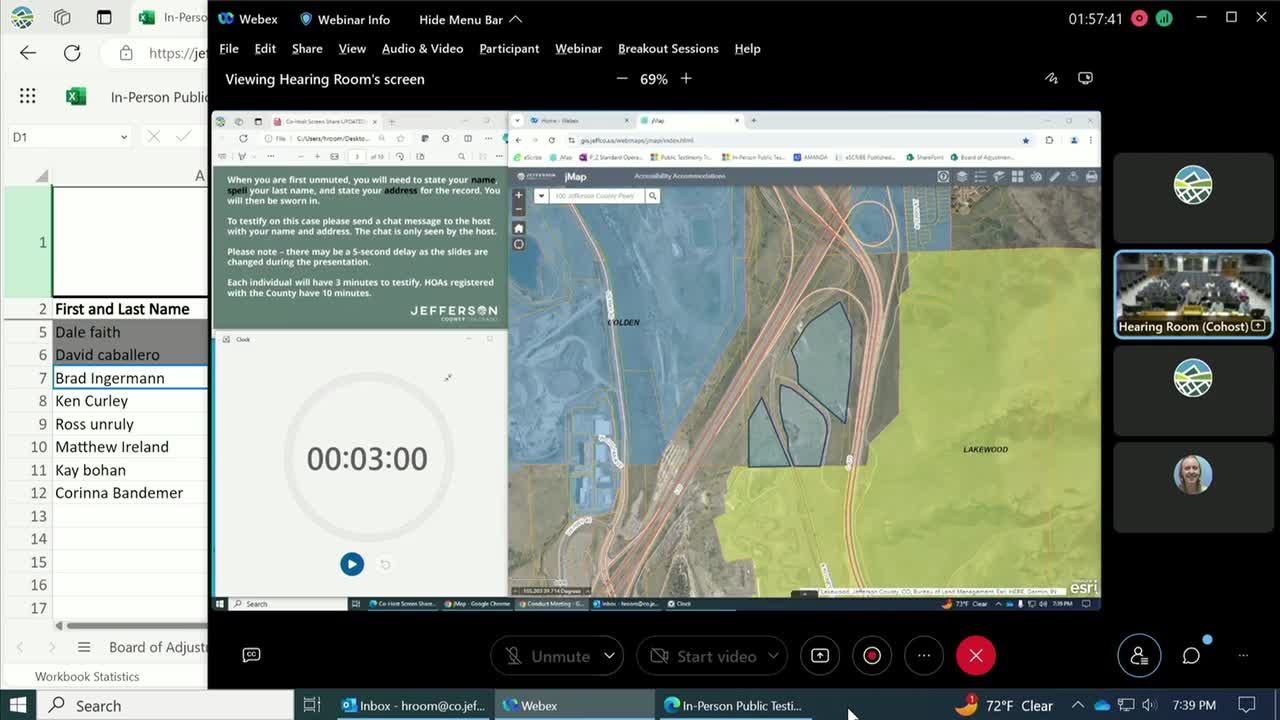Viewport: 1280px width, 720px height.
Task: Select cell Dale faith in Excel
Action: click(130, 332)
